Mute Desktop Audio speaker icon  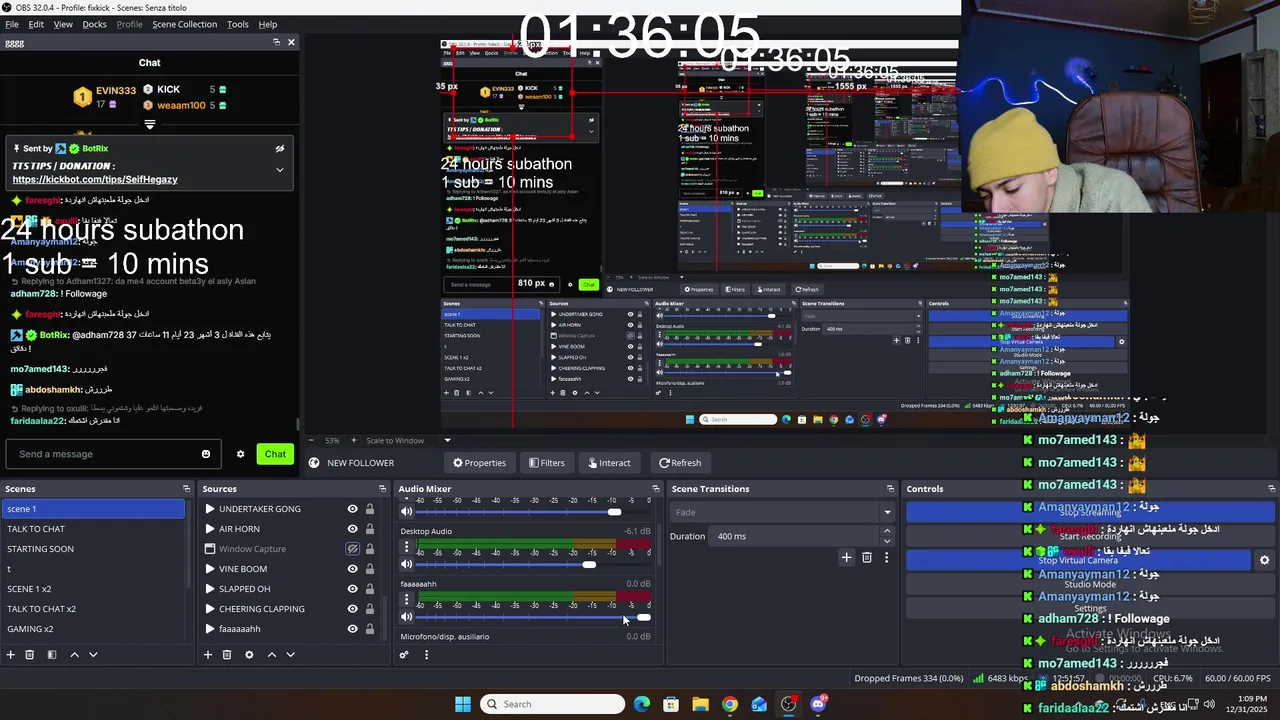tap(406, 564)
